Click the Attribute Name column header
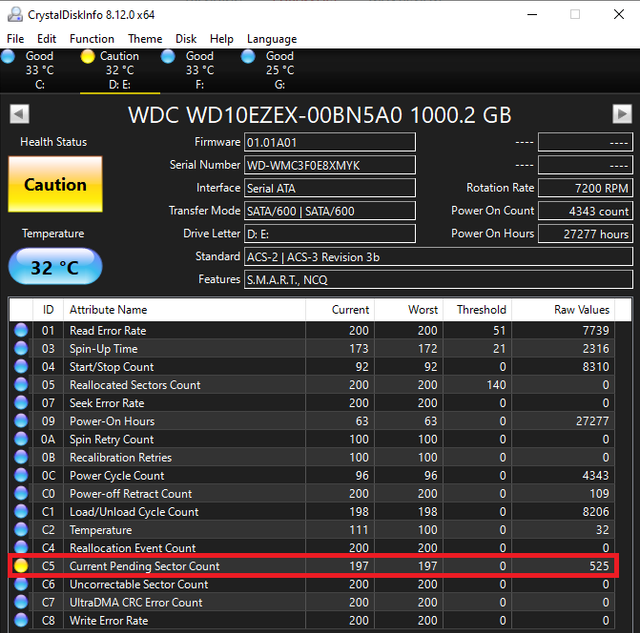The image size is (640, 633). click(x=184, y=310)
